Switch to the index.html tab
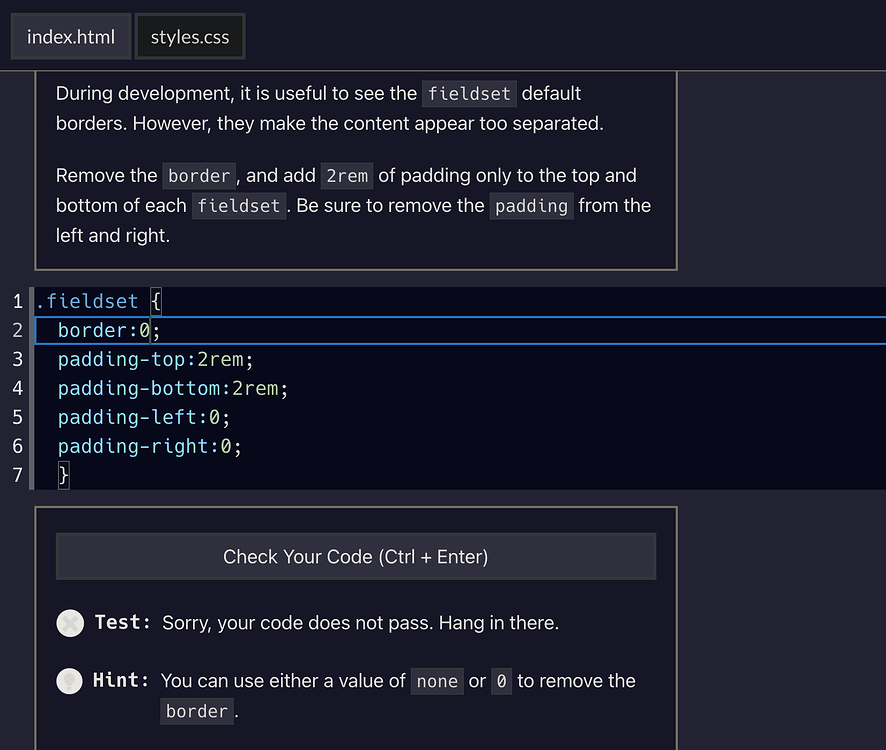Image resolution: width=886 pixels, height=750 pixels. 71,38
